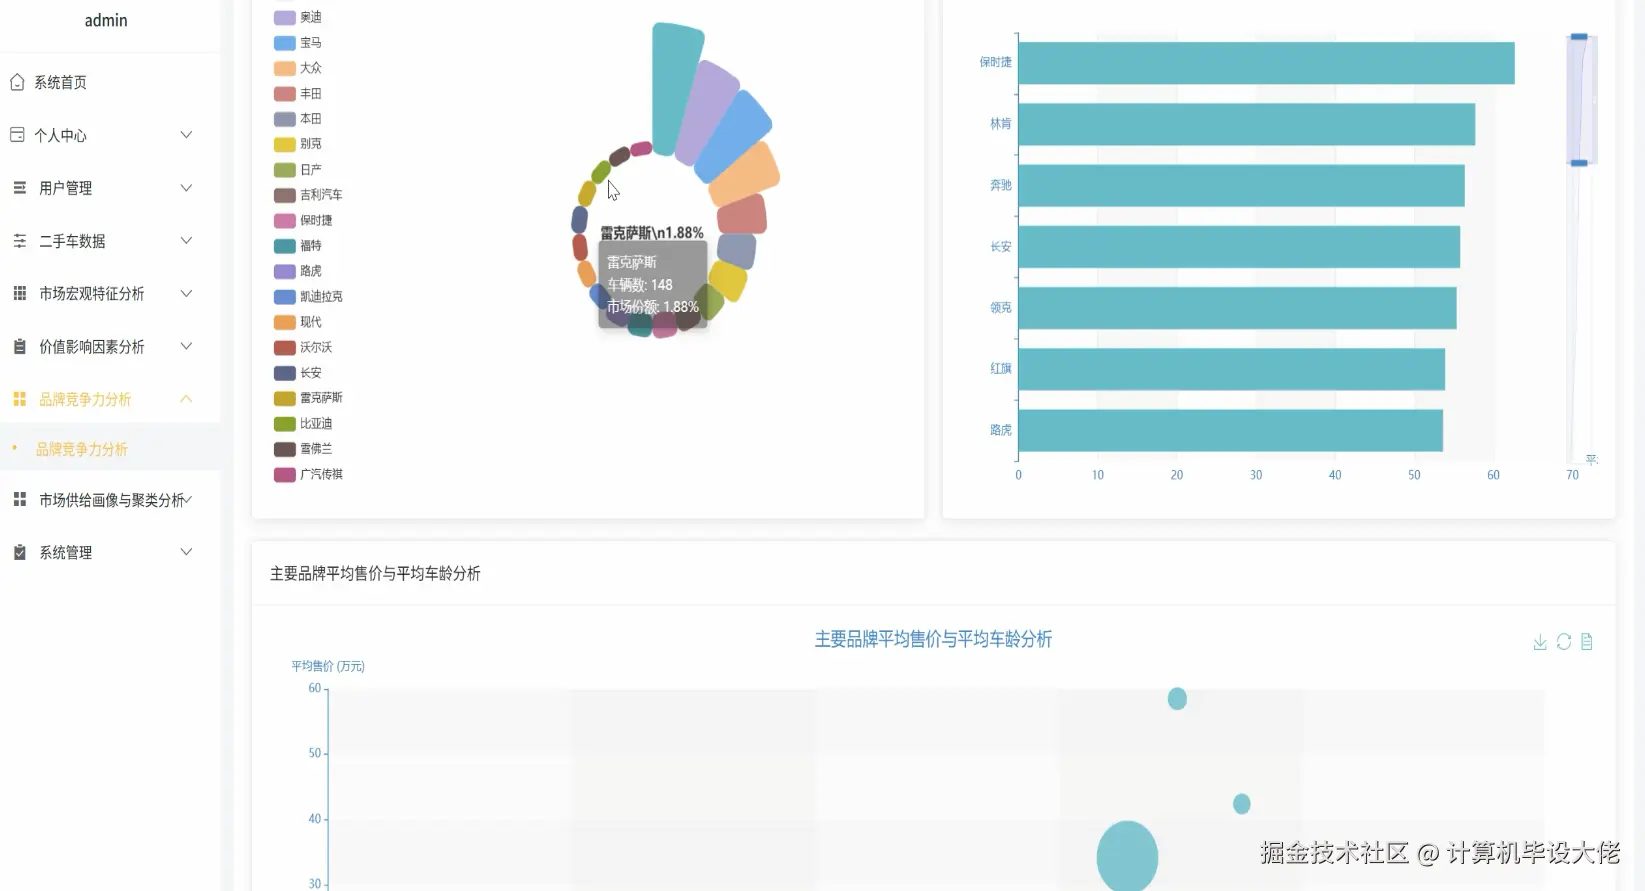Screen dimensions: 1645x891
Task: Click the orange 品牌竞争力分析 tiles icon
Action: click(x=19, y=399)
